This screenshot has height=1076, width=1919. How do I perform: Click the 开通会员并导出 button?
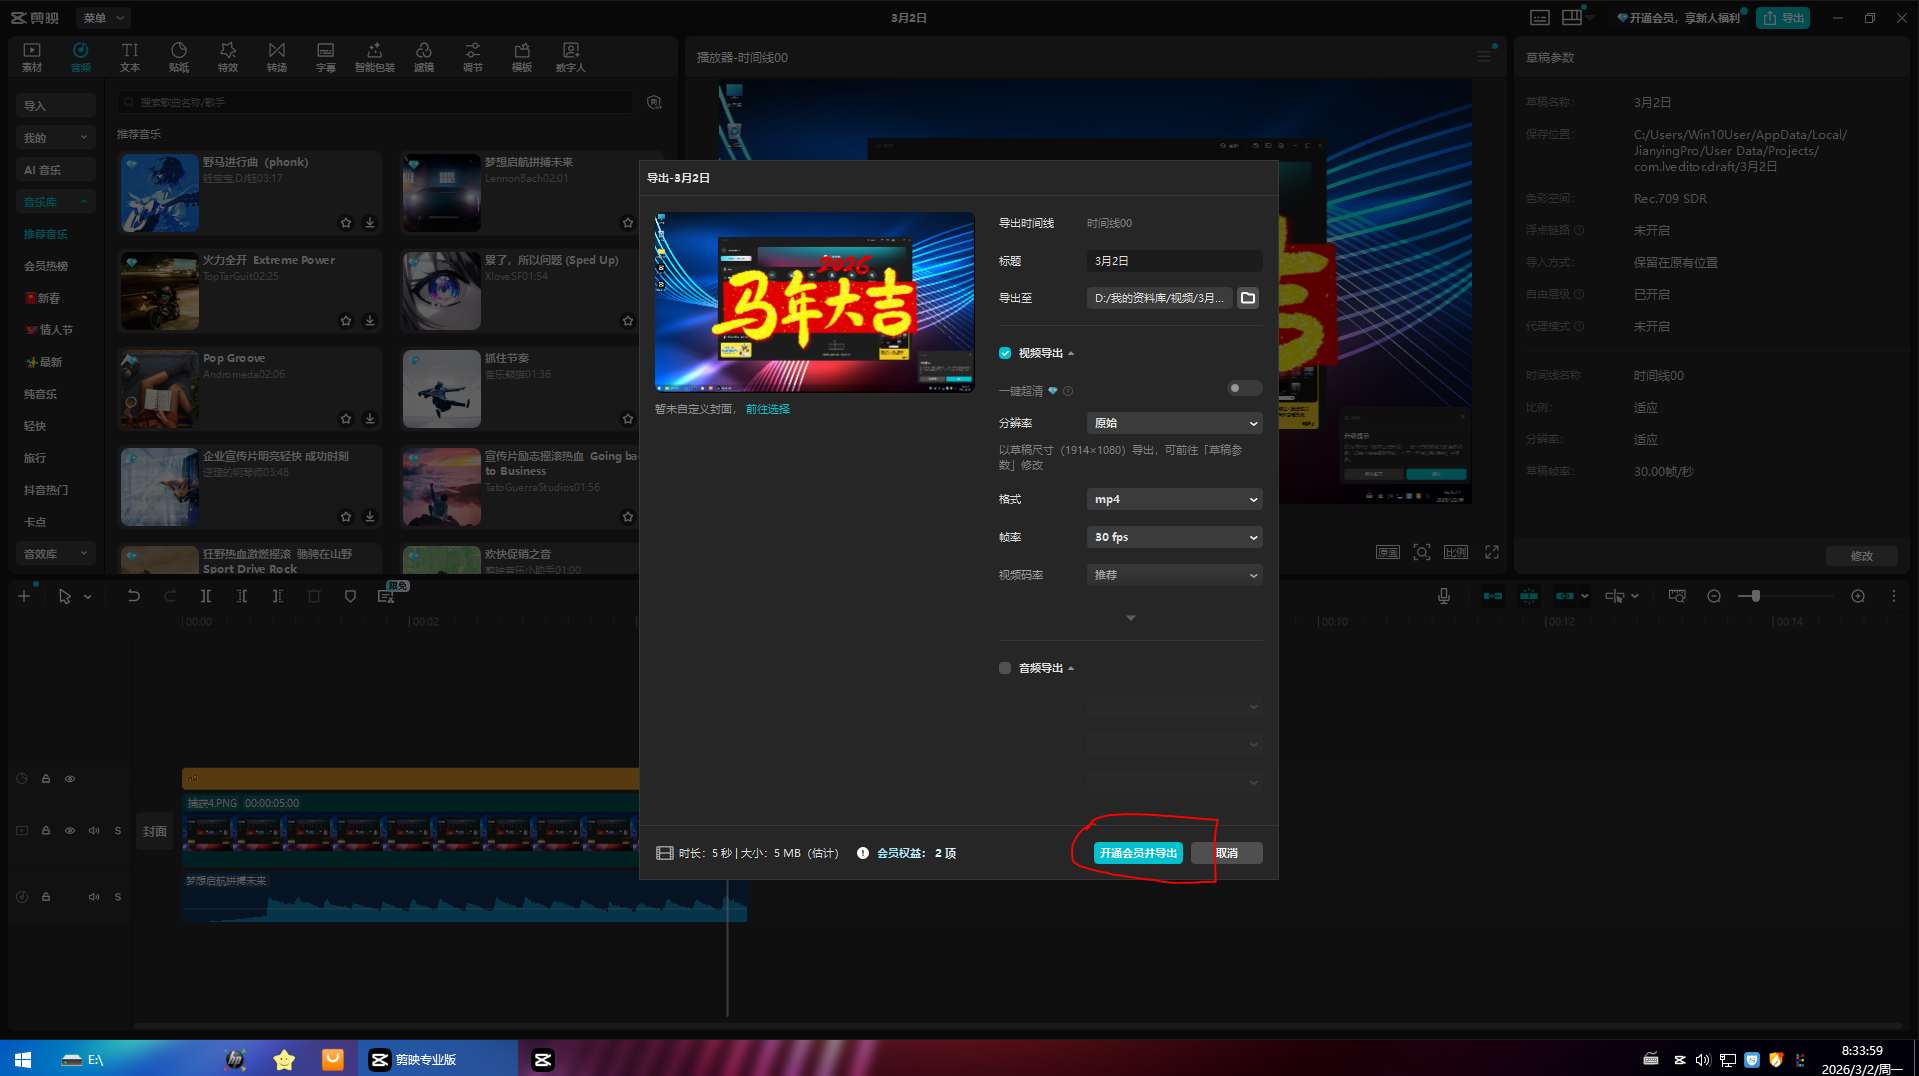click(1138, 853)
